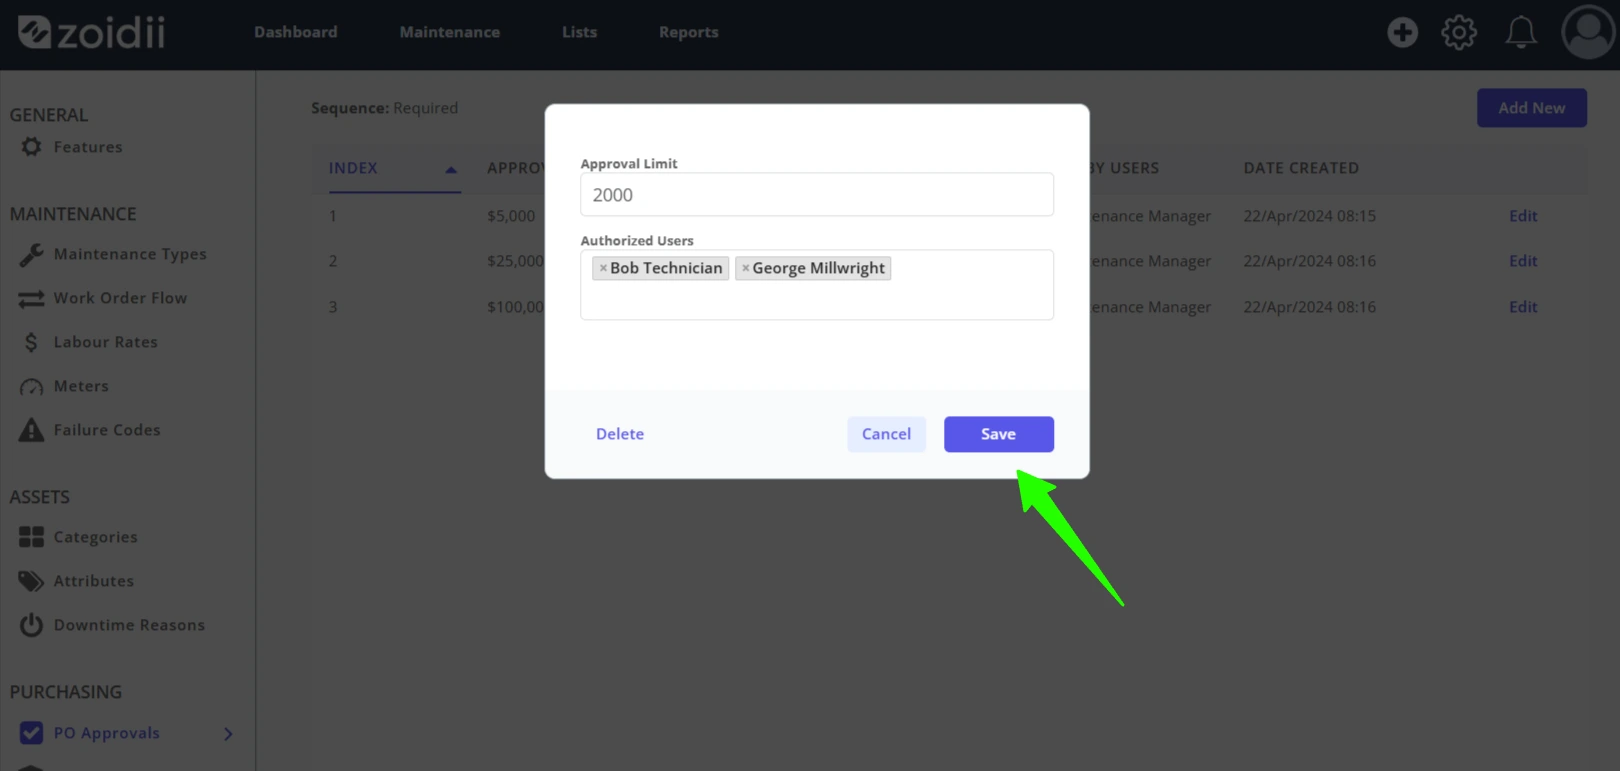Go to asset Categories

click(96, 537)
